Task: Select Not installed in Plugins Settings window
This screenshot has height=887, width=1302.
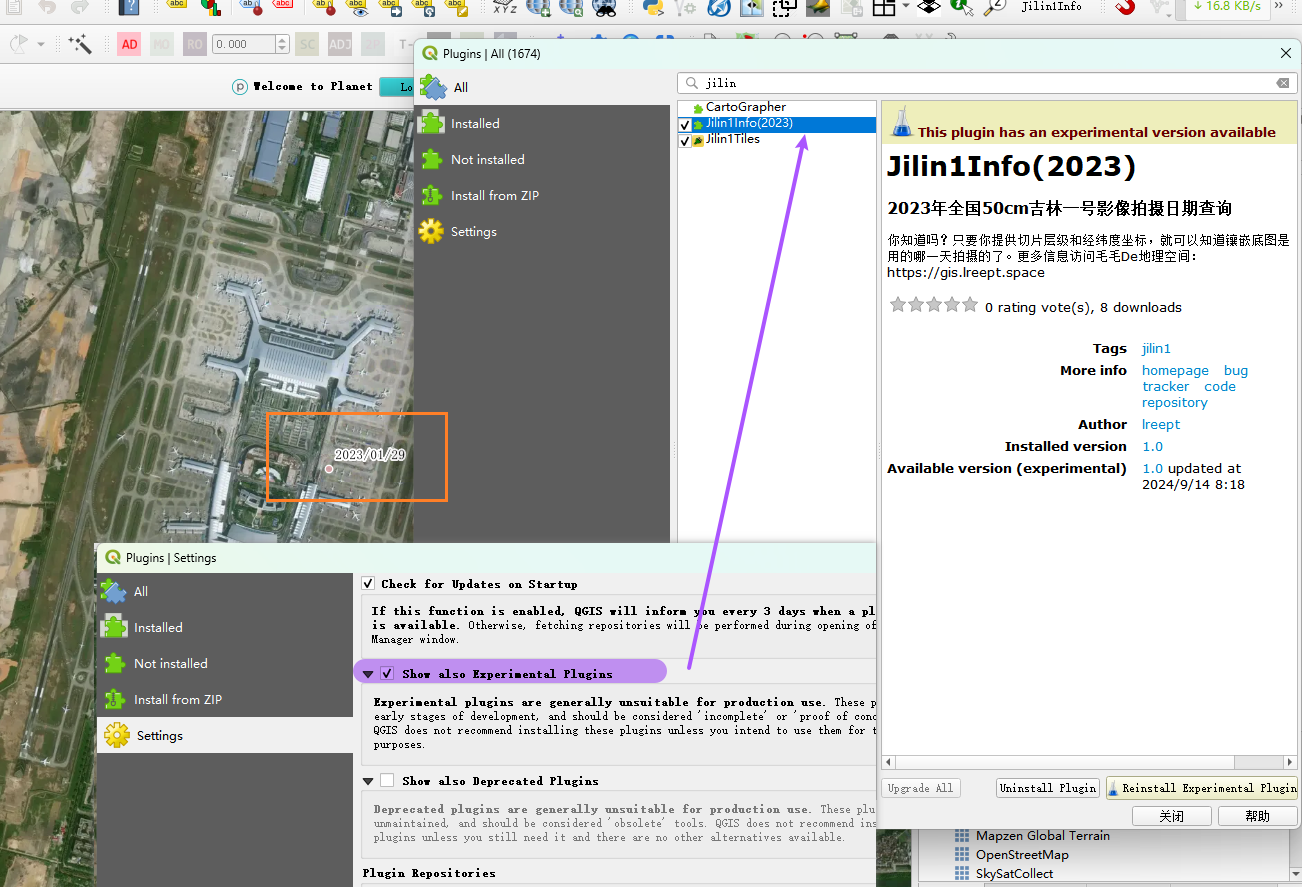Action: tap(225, 664)
